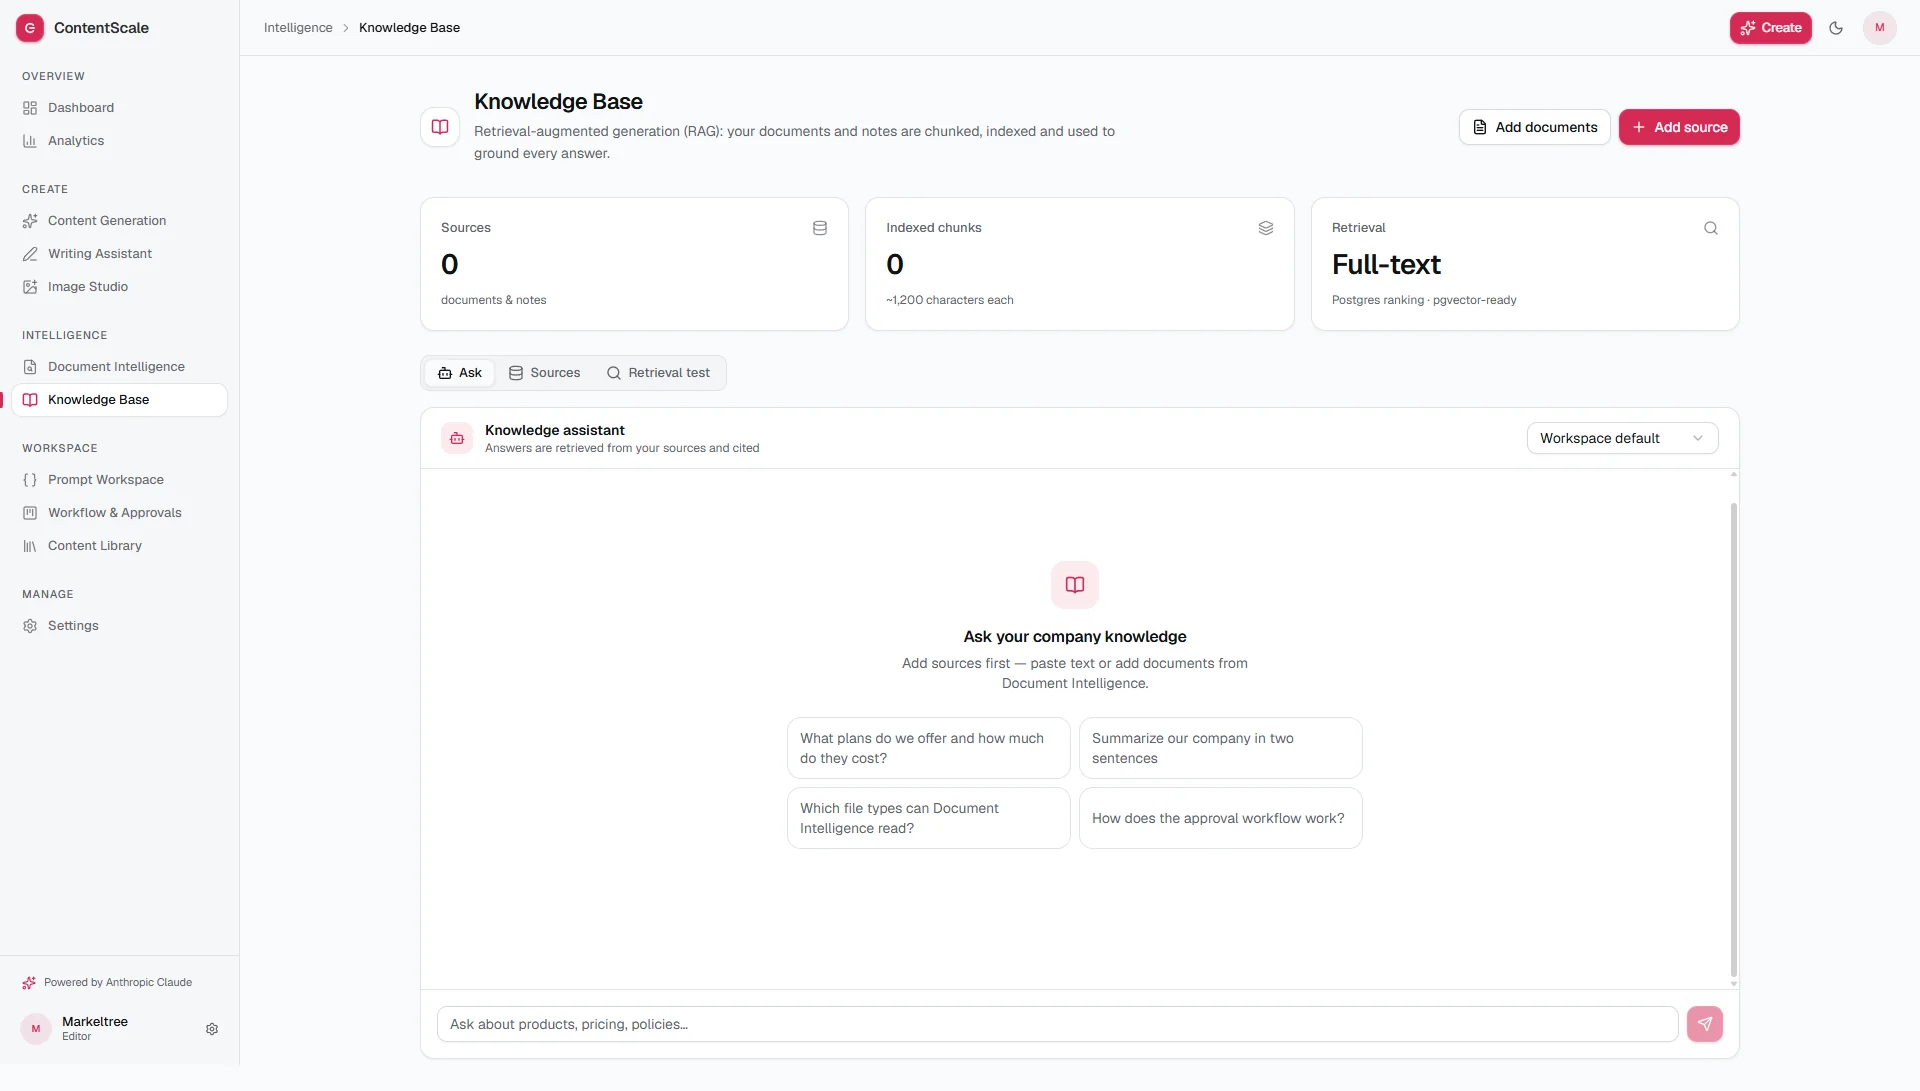Viewport: 1920px width, 1091px height.
Task: Choose 'How does the approval workflow work?'
Action: pyautogui.click(x=1220, y=818)
